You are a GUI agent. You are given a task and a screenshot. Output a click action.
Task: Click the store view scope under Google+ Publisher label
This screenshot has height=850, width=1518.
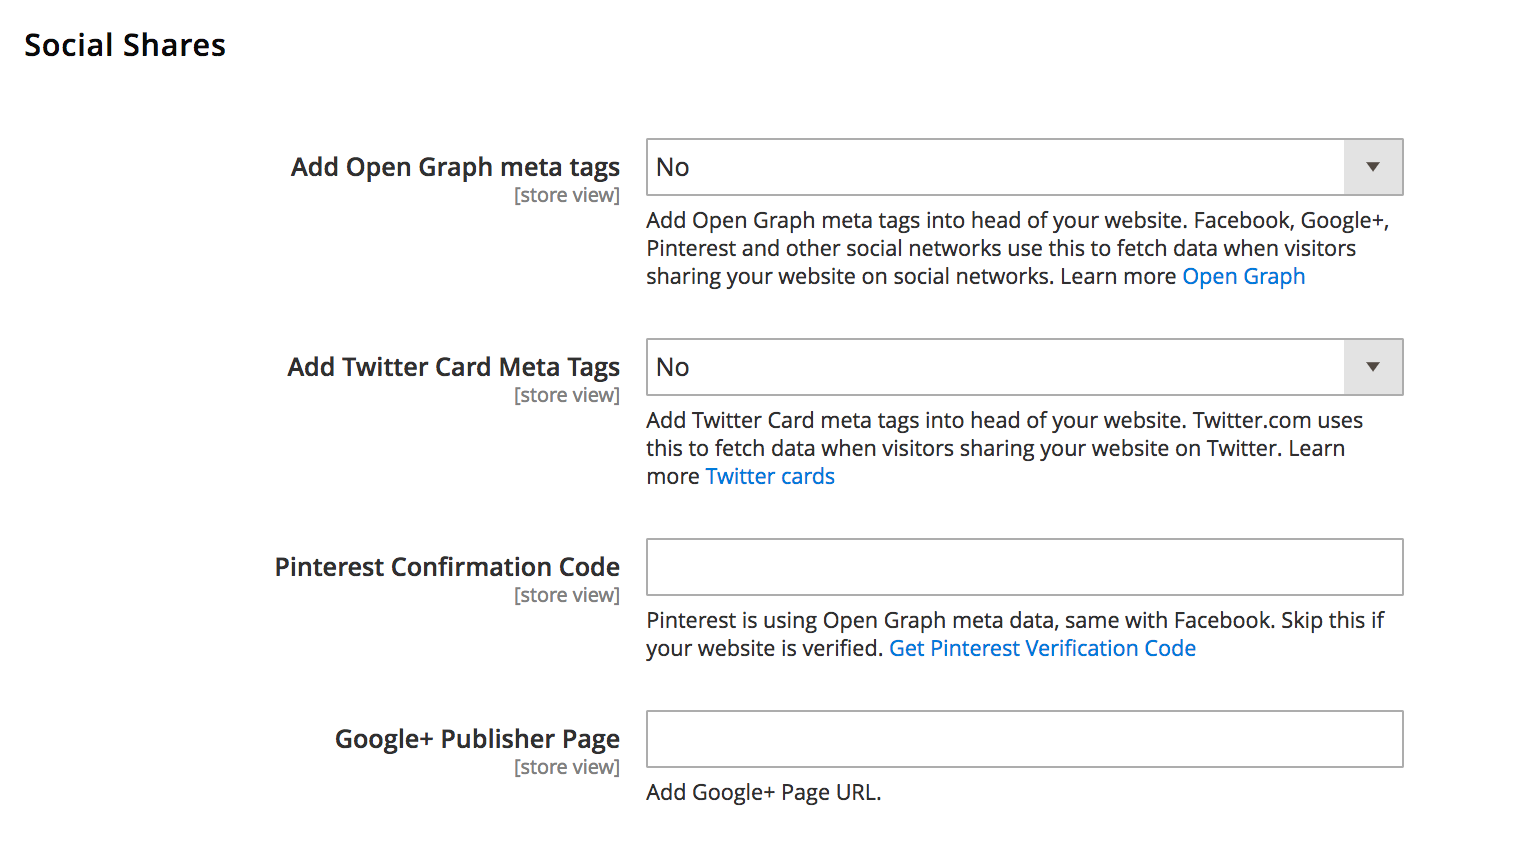566,768
